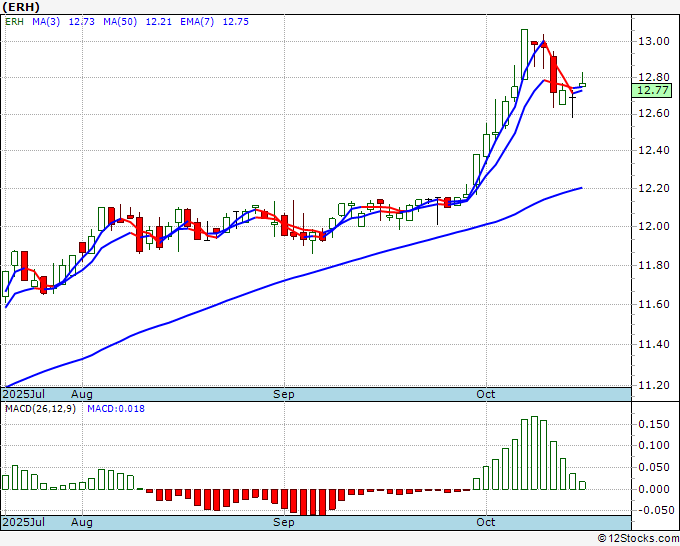Click the (ERH) chart title
The width and height of the screenshot is (680, 546).
(20, 7)
